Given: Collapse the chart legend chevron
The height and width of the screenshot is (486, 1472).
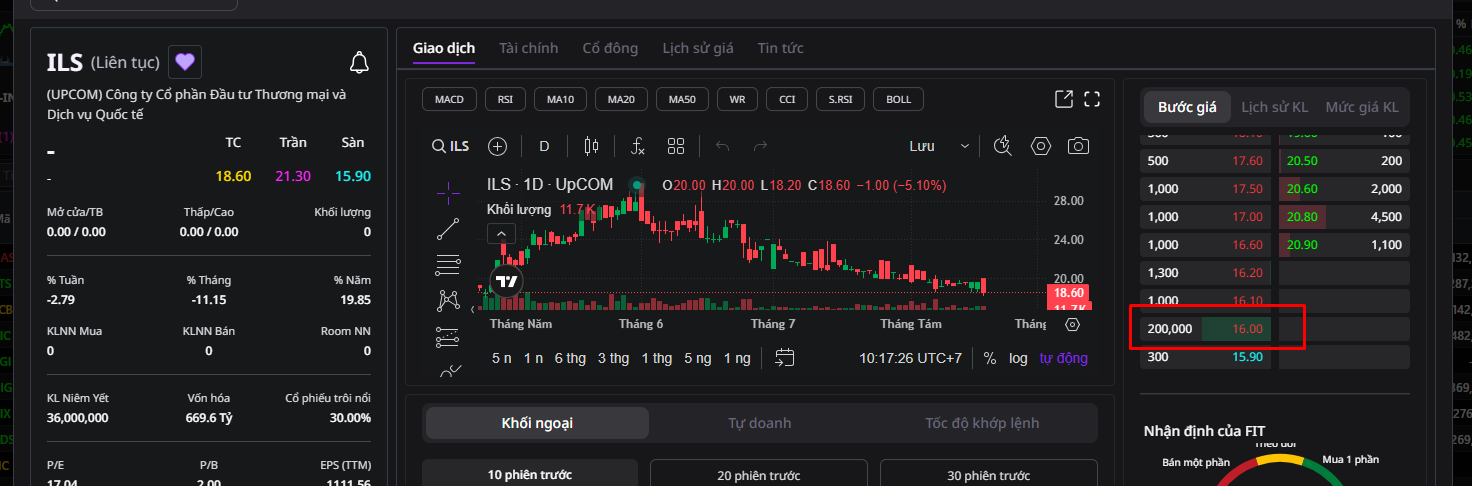Looking at the screenshot, I should [x=502, y=234].
